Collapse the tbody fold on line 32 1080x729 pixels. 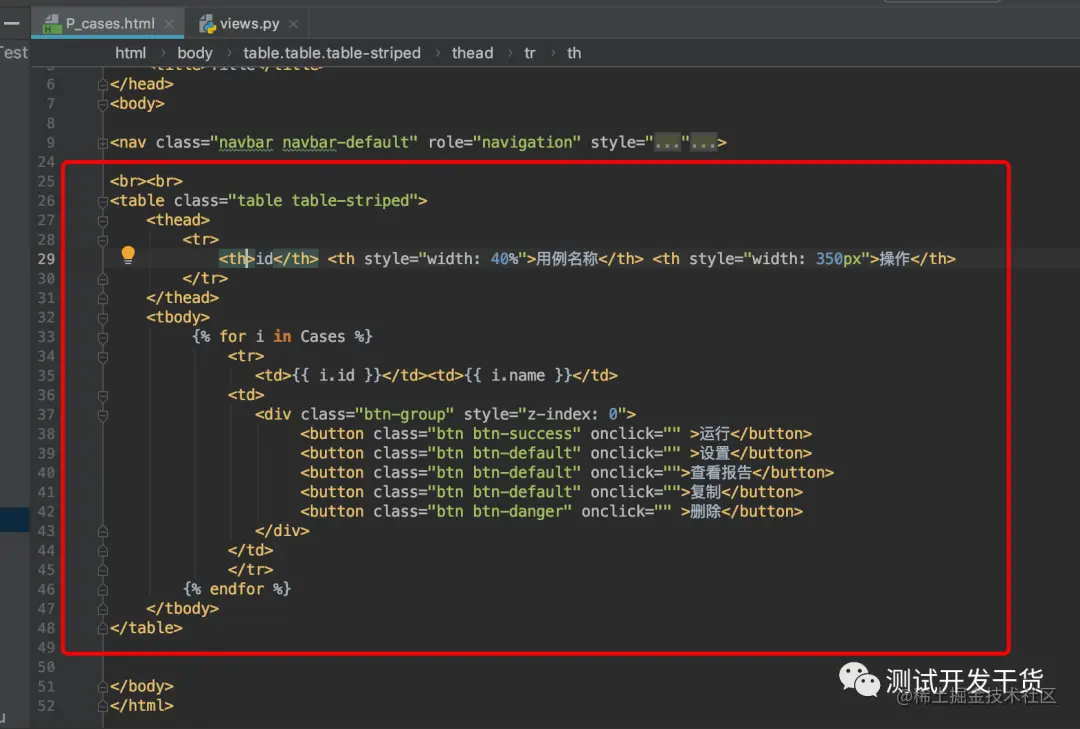(x=103, y=318)
